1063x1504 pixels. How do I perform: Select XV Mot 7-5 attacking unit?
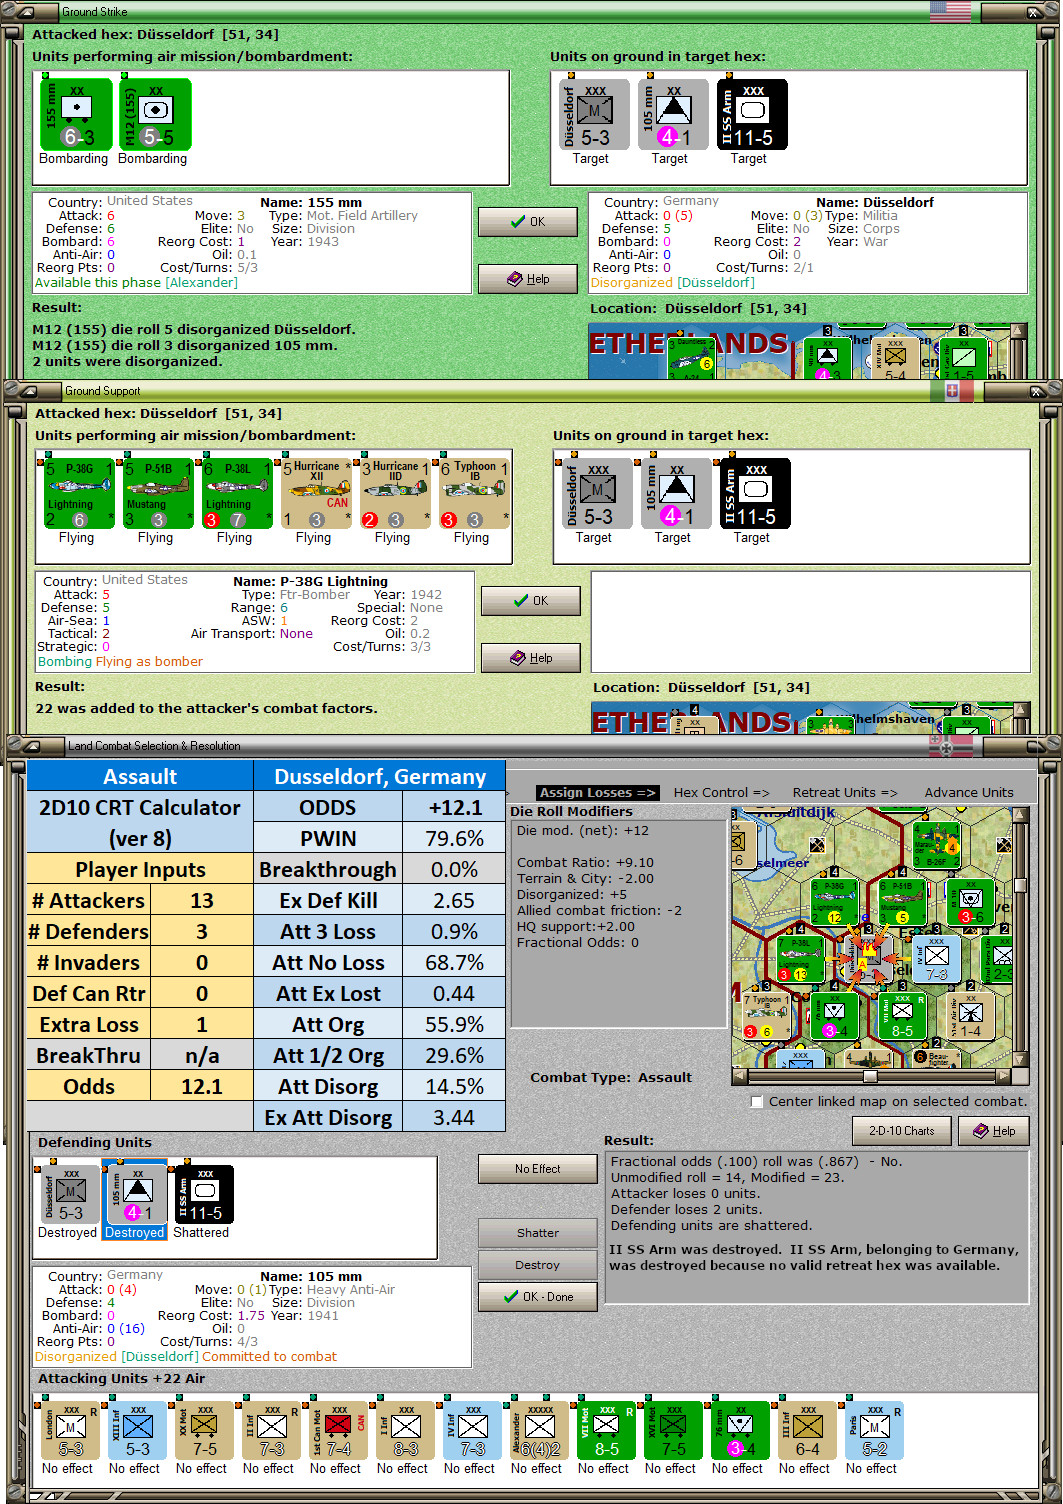tap(203, 1431)
